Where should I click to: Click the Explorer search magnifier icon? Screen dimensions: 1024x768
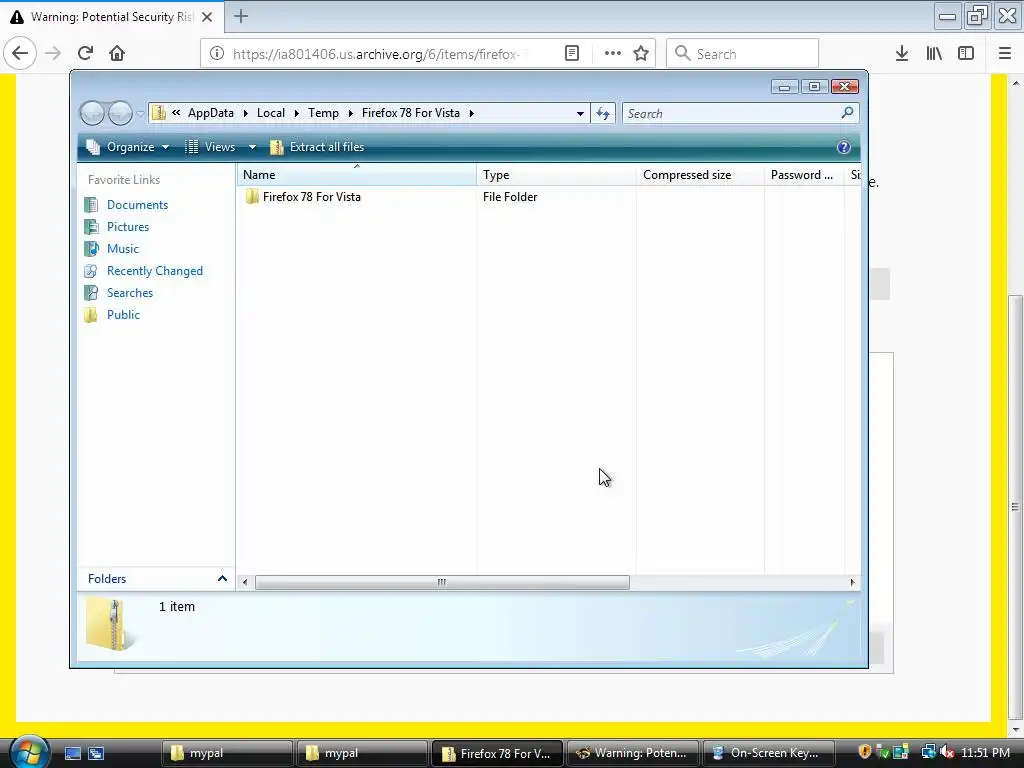[x=848, y=113]
